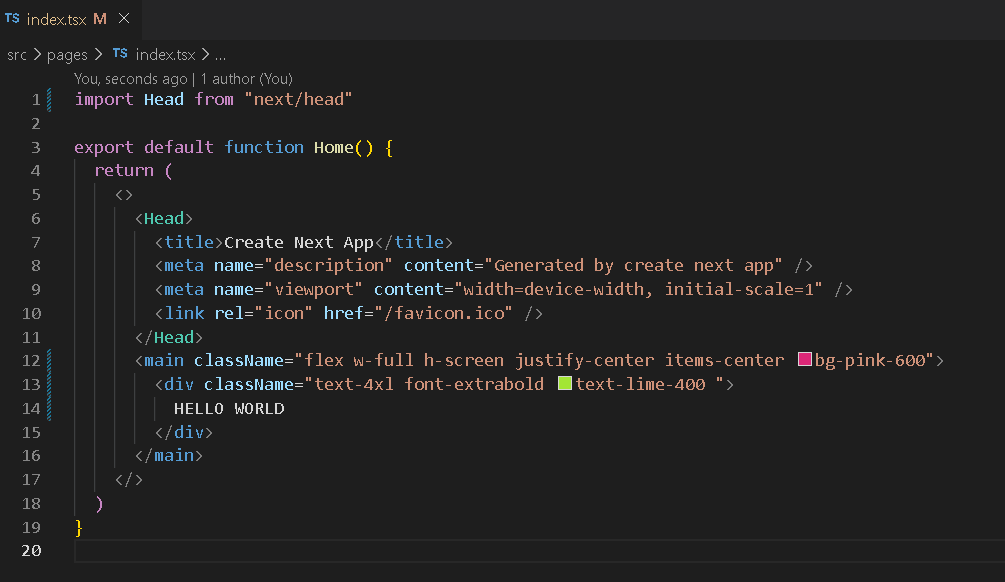
Task: Open the index.tsx breadcrumb dropdown
Action: click(165, 54)
